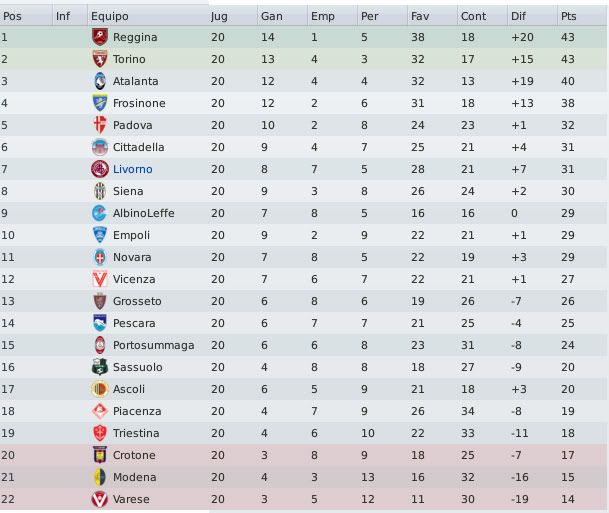Screen dimensions: 609x513
Task: Open the Livorno team name link
Action: click(x=132, y=169)
